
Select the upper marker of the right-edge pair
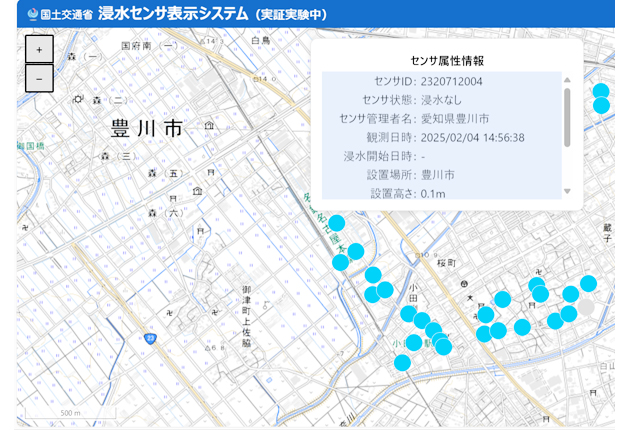[x=601, y=91]
